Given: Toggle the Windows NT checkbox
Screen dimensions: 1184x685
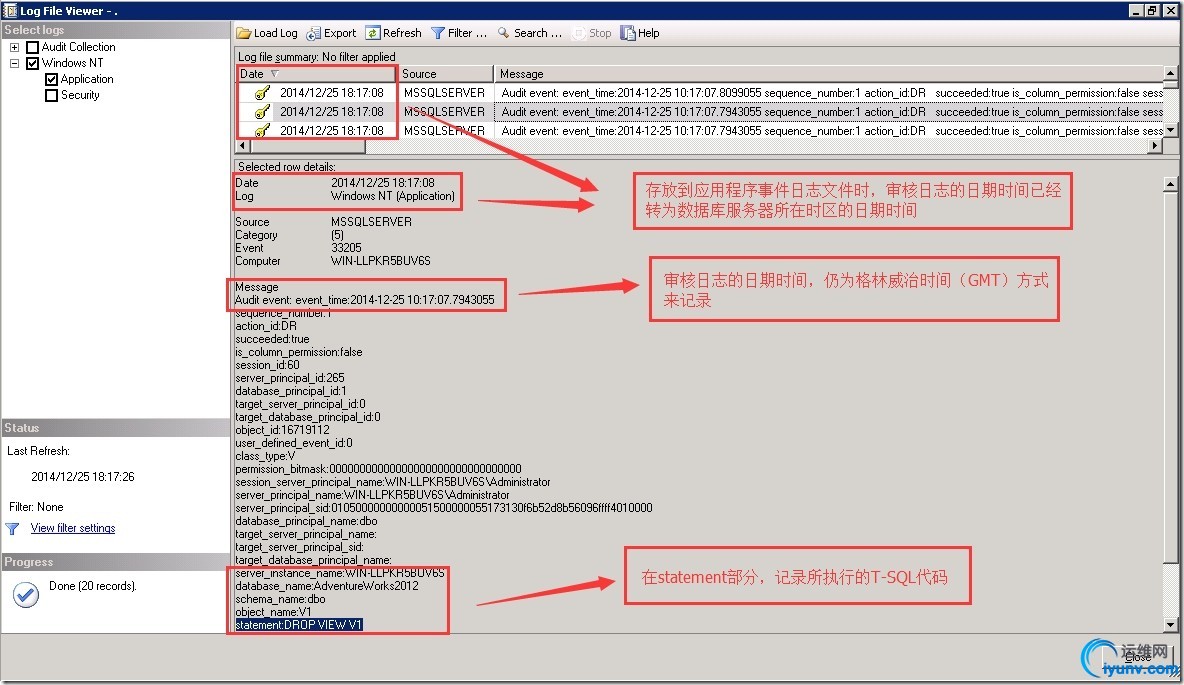Looking at the screenshot, I should (x=32, y=63).
